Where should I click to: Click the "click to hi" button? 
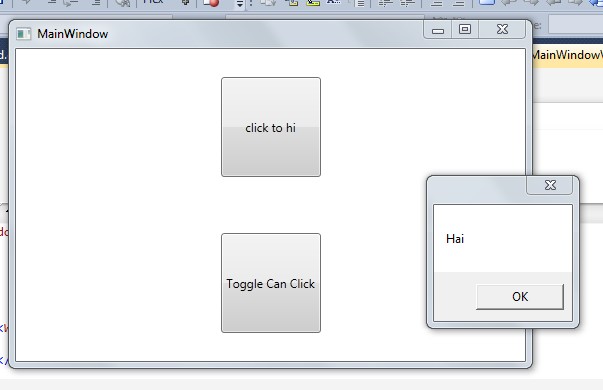[x=271, y=127]
